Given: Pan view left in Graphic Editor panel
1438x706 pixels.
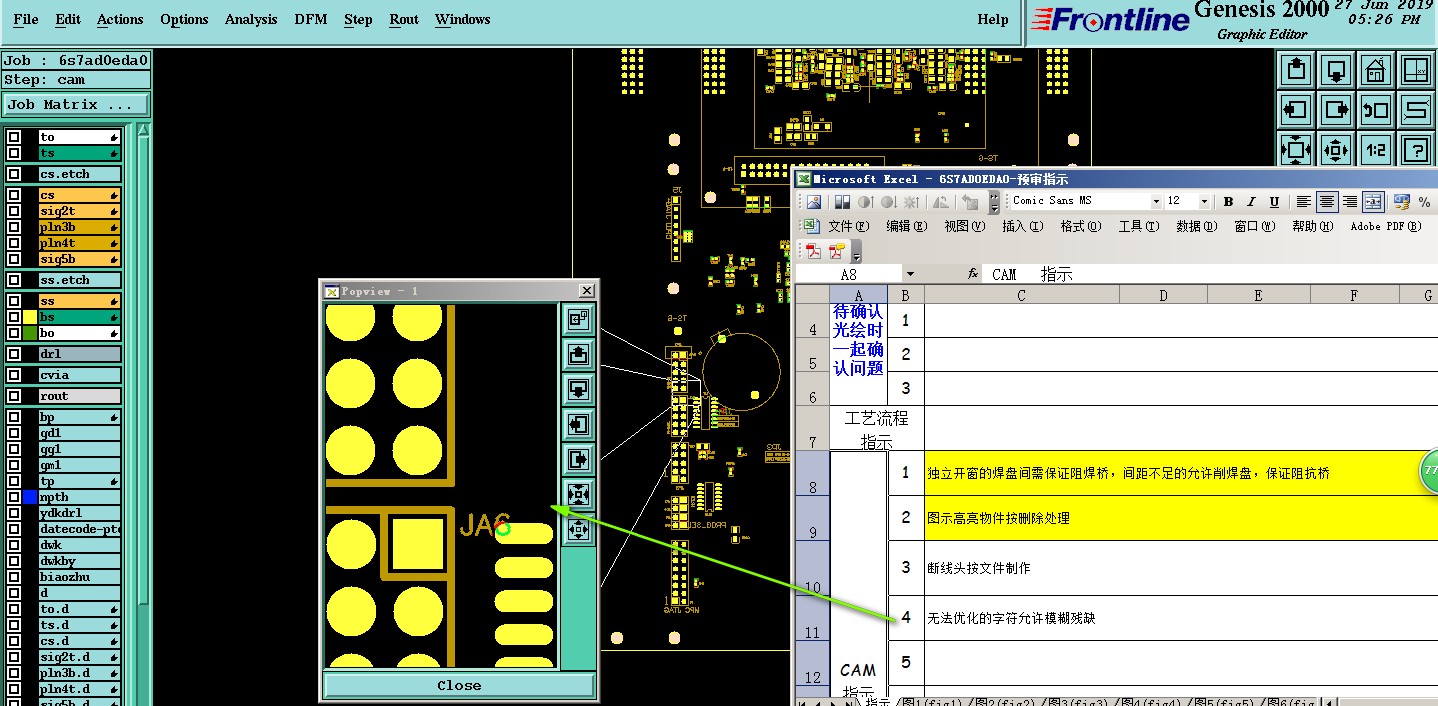Looking at the screenshot, I should tap(1296, 110).
